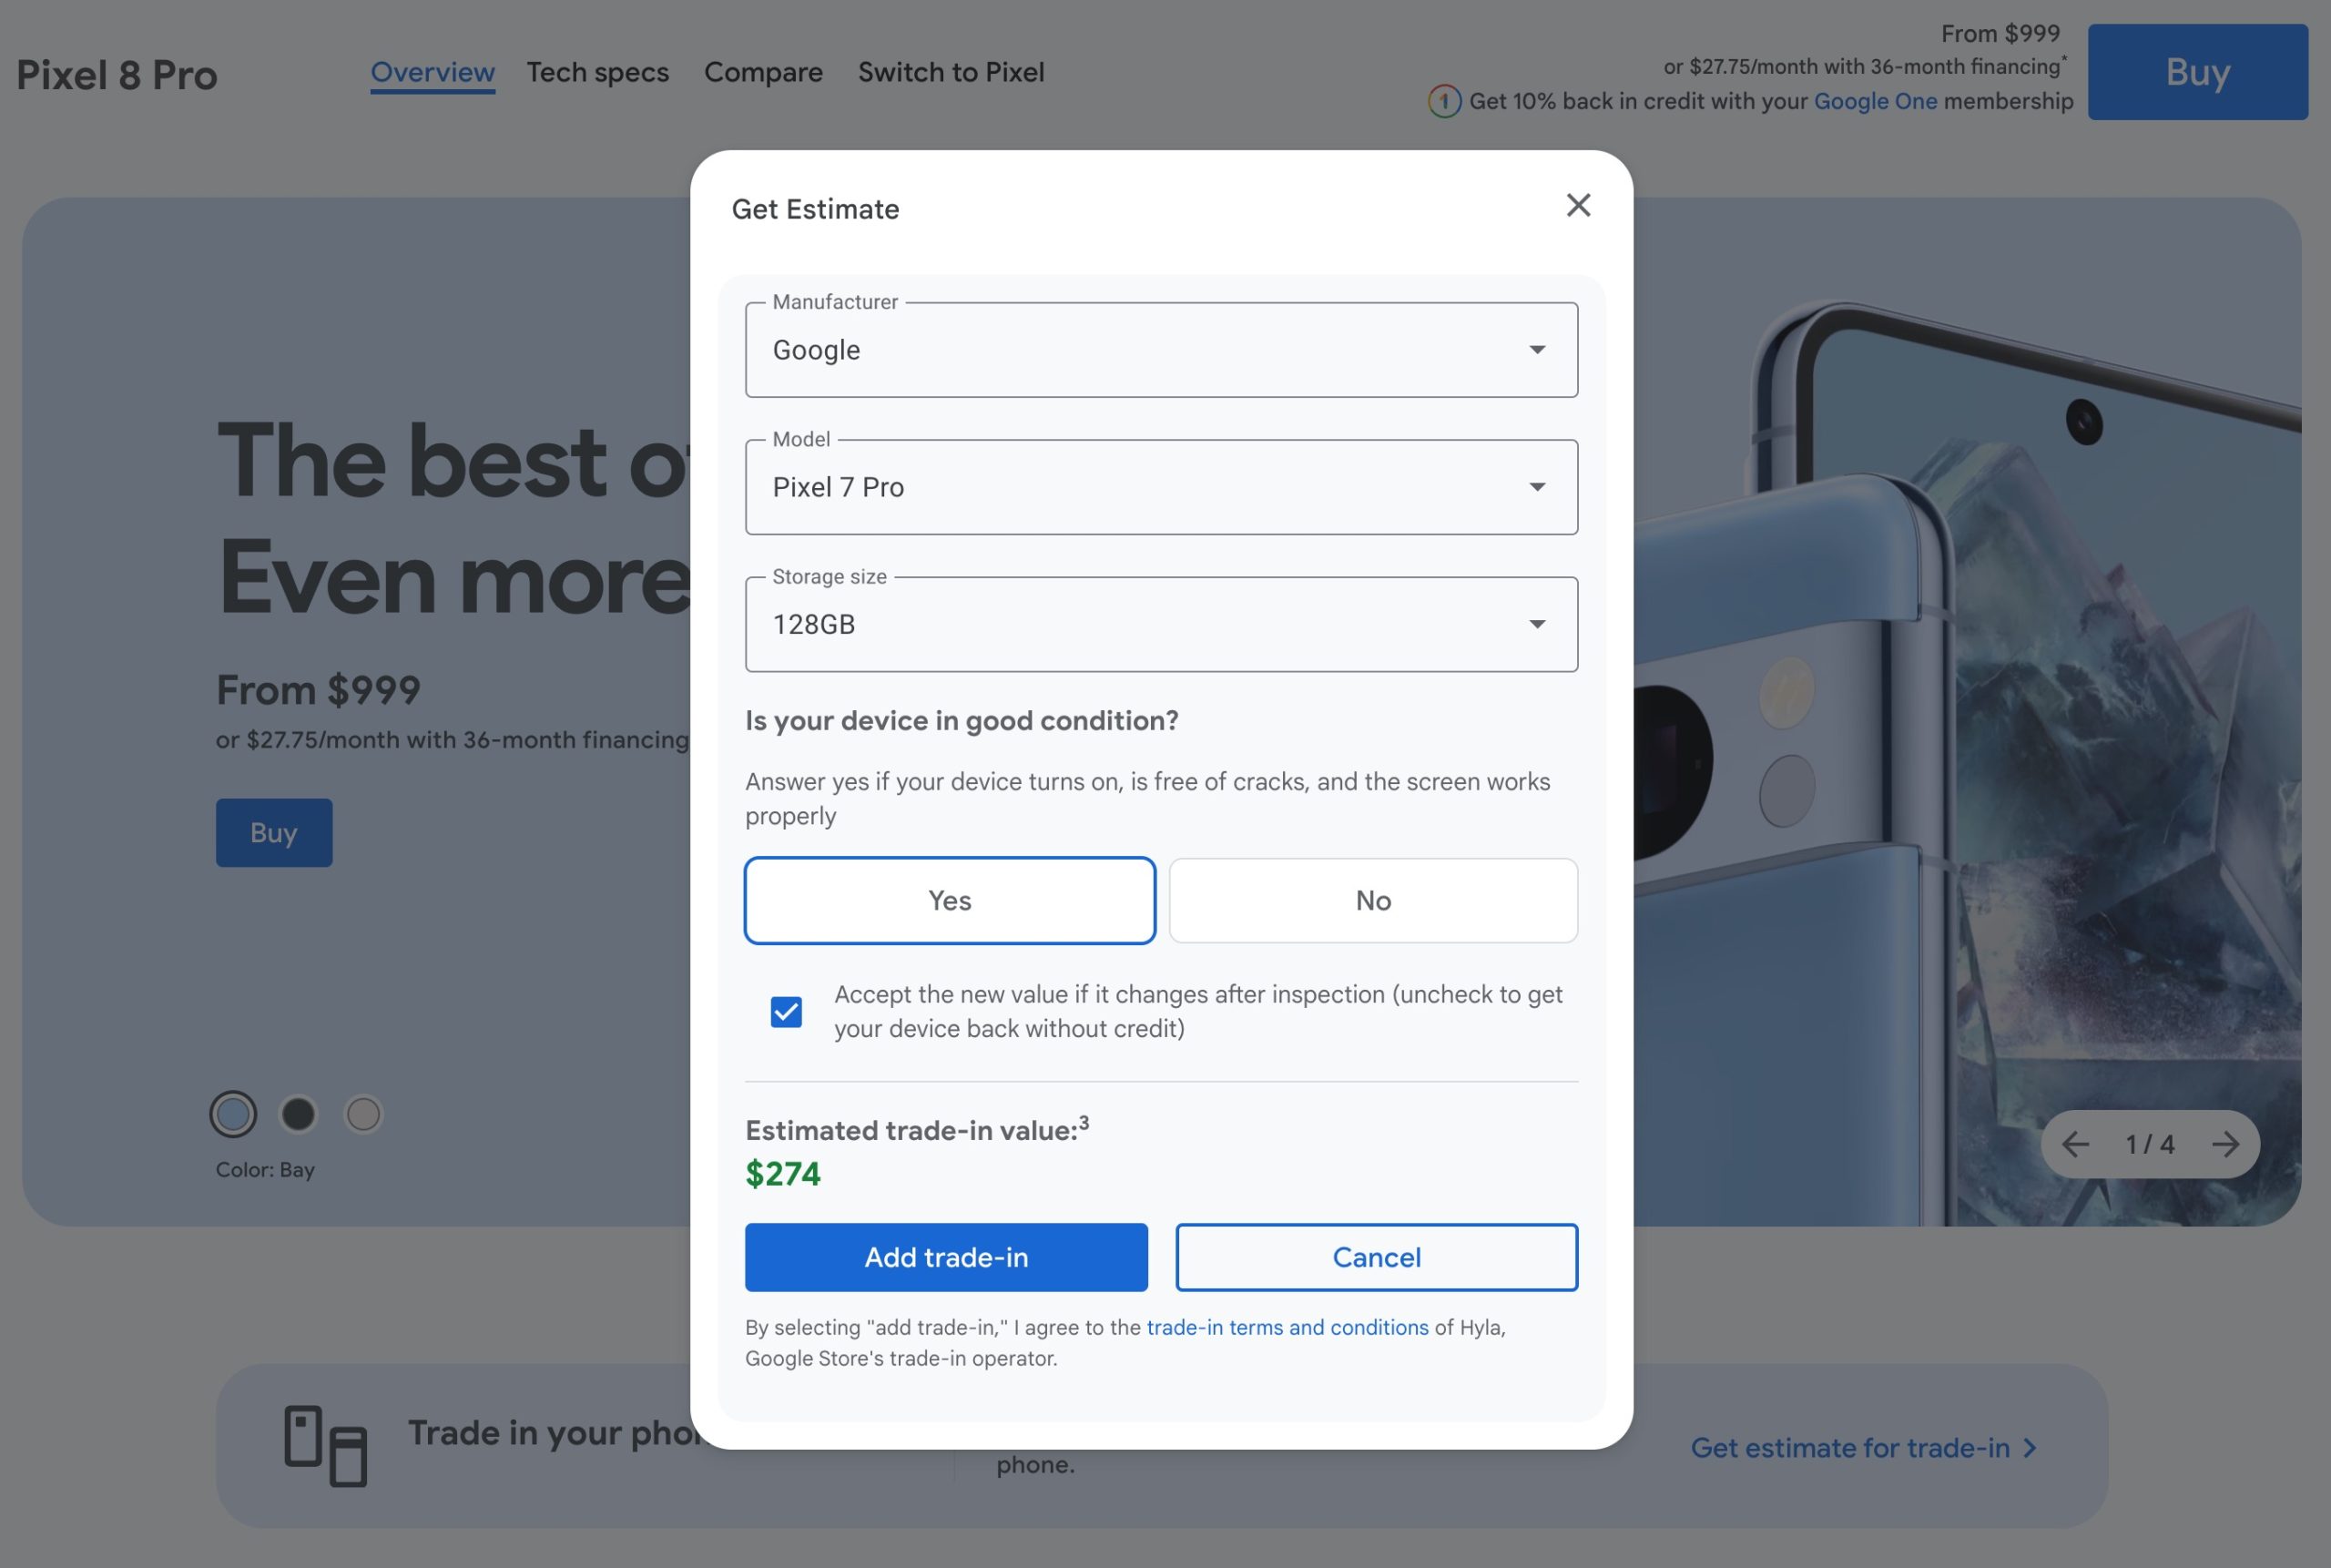Select No for good device condition
This screenshot has width=2331, height=1568.
pyautogui.click(x=1373, y=900)
